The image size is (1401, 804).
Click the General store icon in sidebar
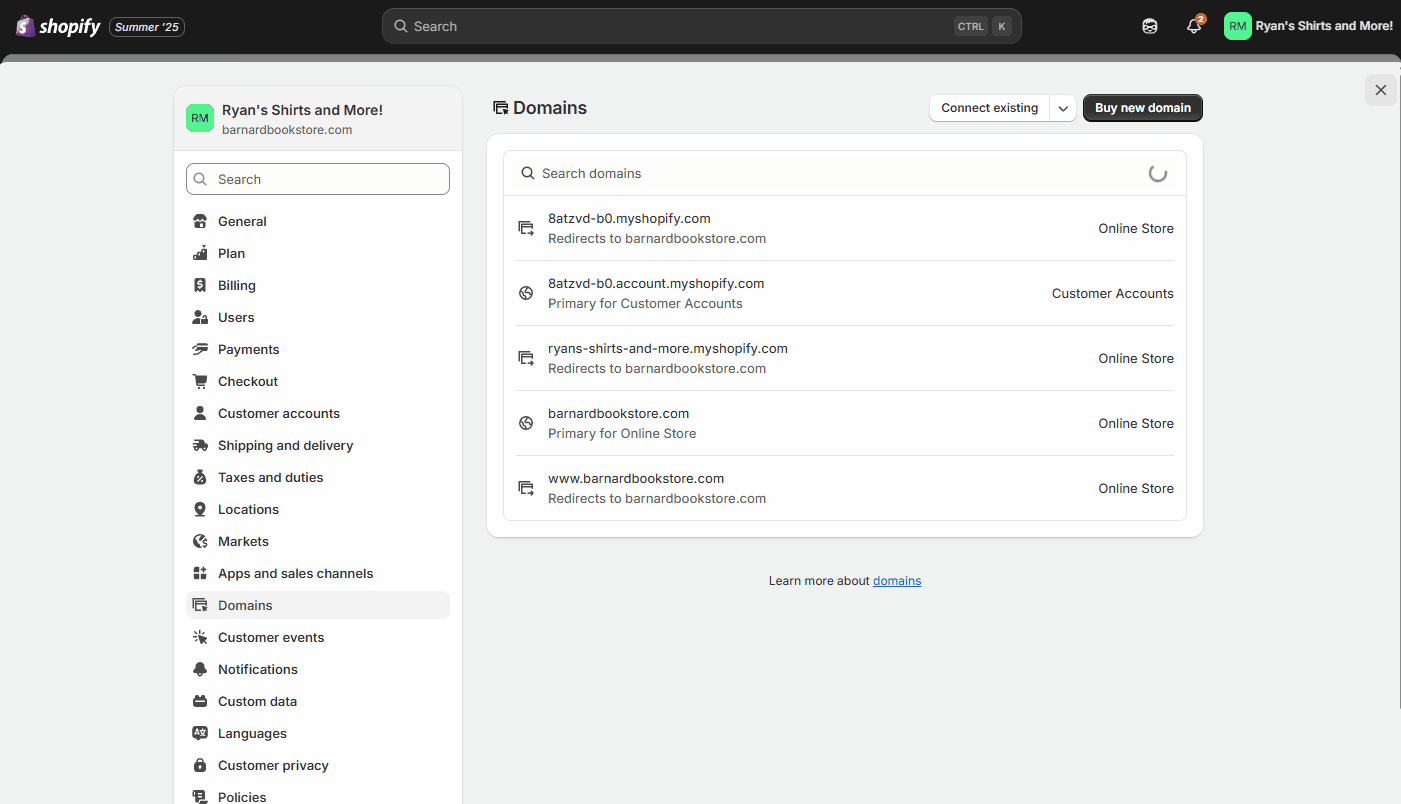200,221
